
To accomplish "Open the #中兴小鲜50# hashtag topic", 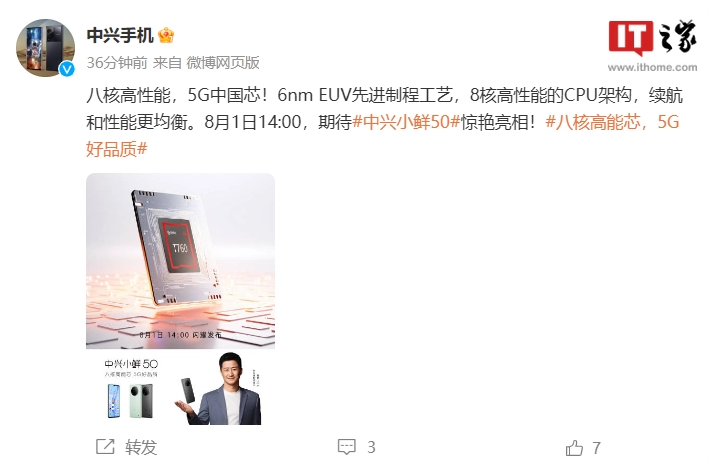I will tap(406, 122).
